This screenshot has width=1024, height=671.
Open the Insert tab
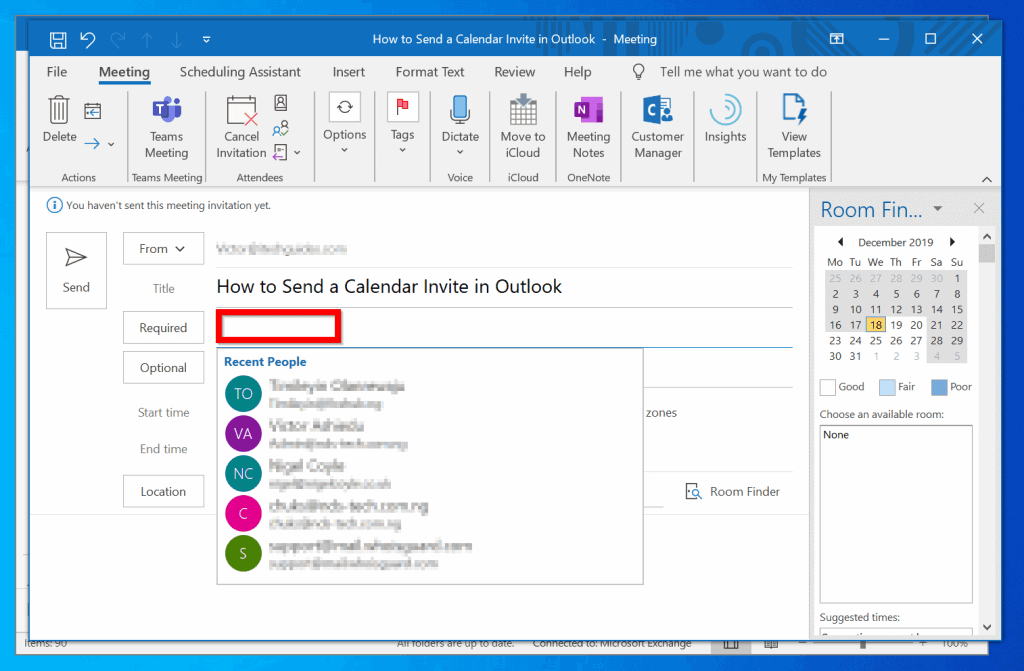348,72
